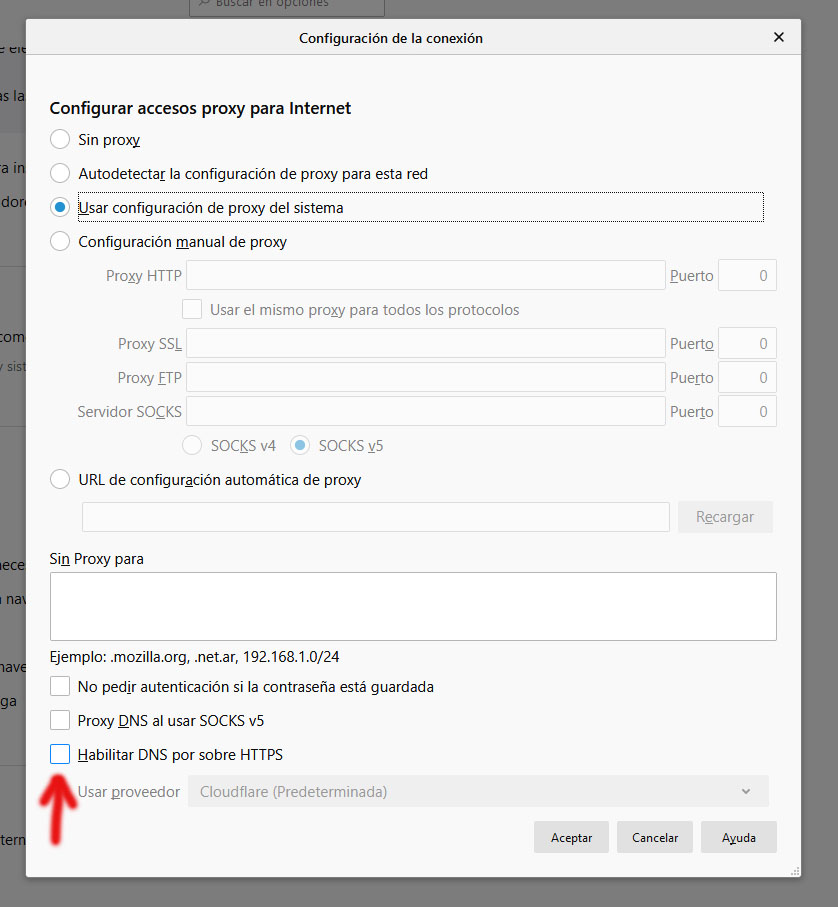Click the Proxy HTTP Puerto field

pos(747,276)
